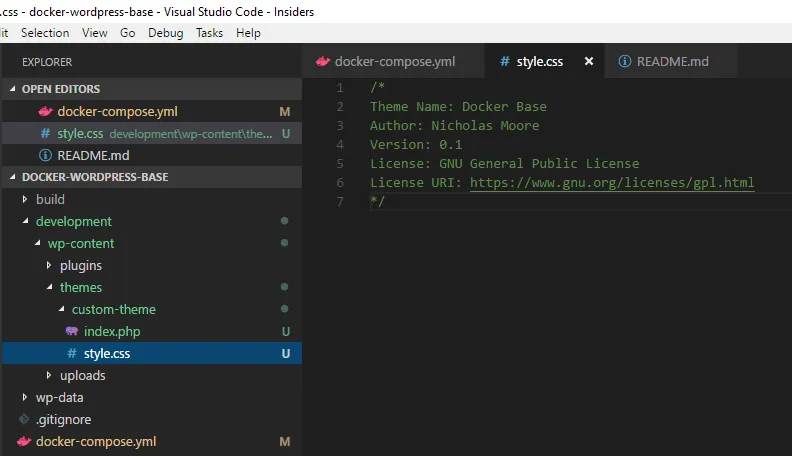The width and height of the screenshot is (792, 456).
Task: Click the info icon on README.md tab
Action: [625, 61]
